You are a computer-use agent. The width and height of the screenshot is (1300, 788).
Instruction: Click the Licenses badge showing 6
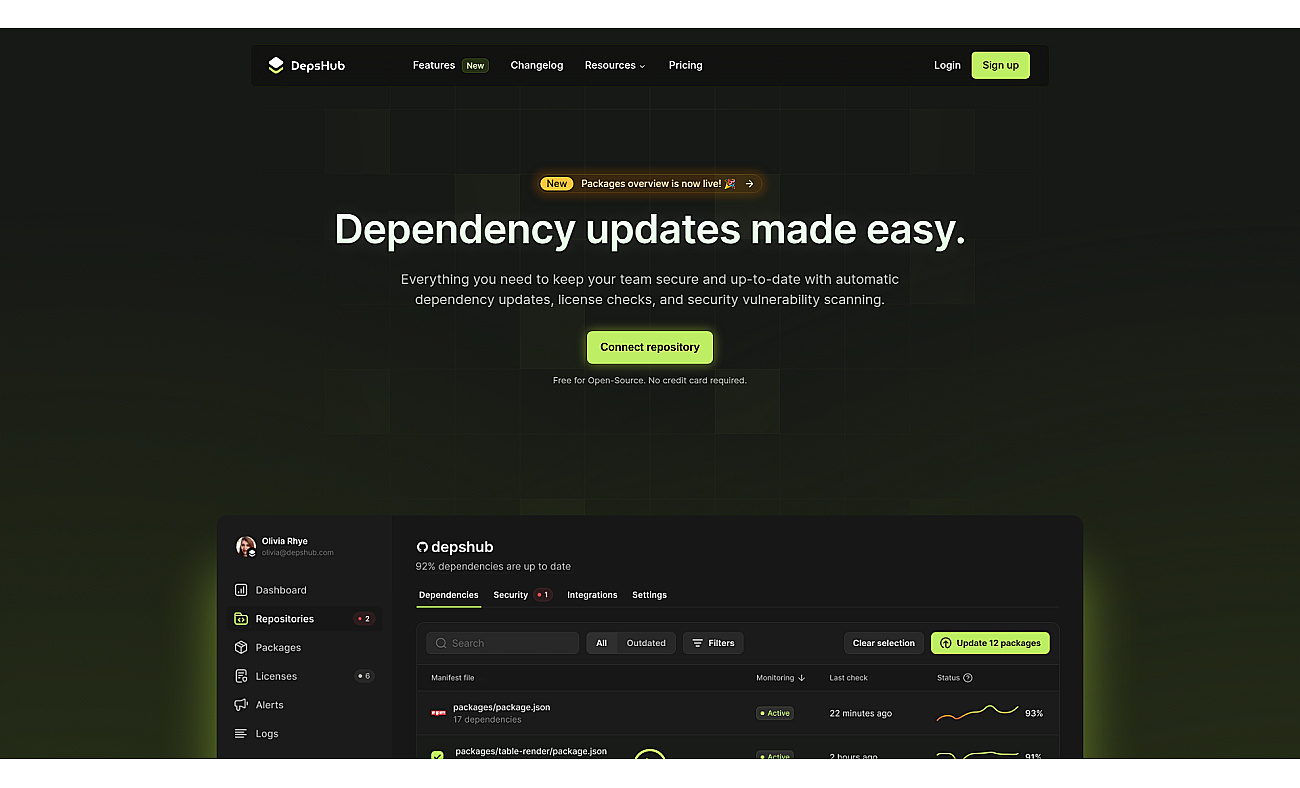364,676
